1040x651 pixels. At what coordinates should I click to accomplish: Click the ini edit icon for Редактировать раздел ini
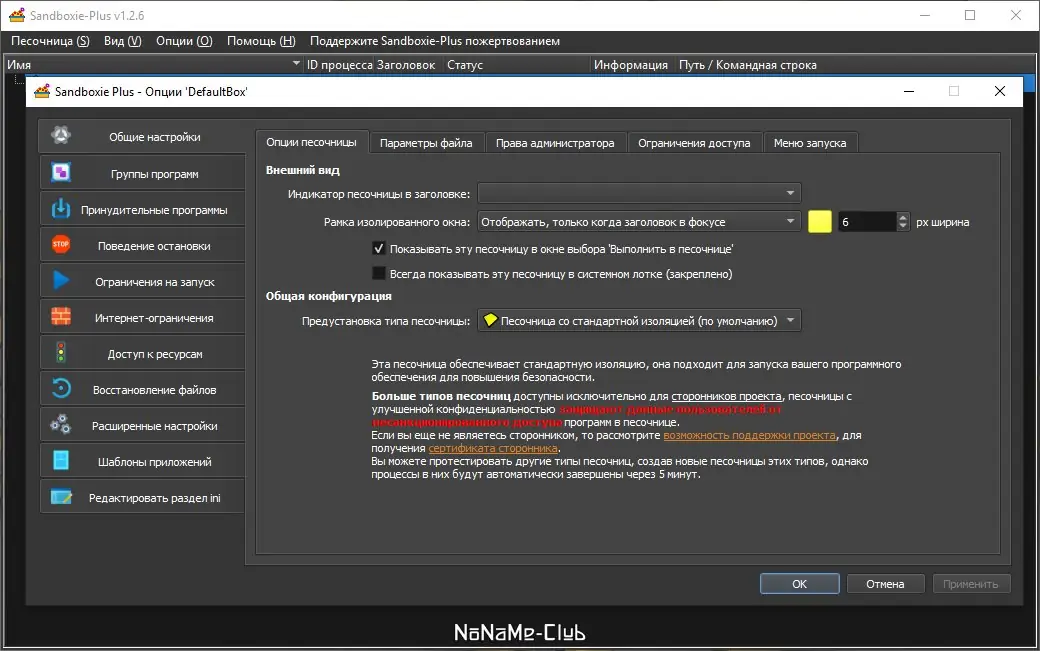point(61,497)
